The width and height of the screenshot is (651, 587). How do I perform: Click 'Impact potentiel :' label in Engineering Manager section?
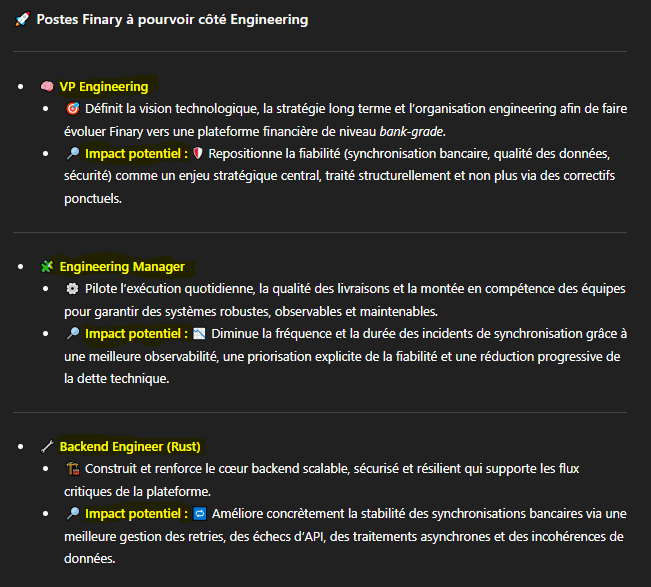137,334
